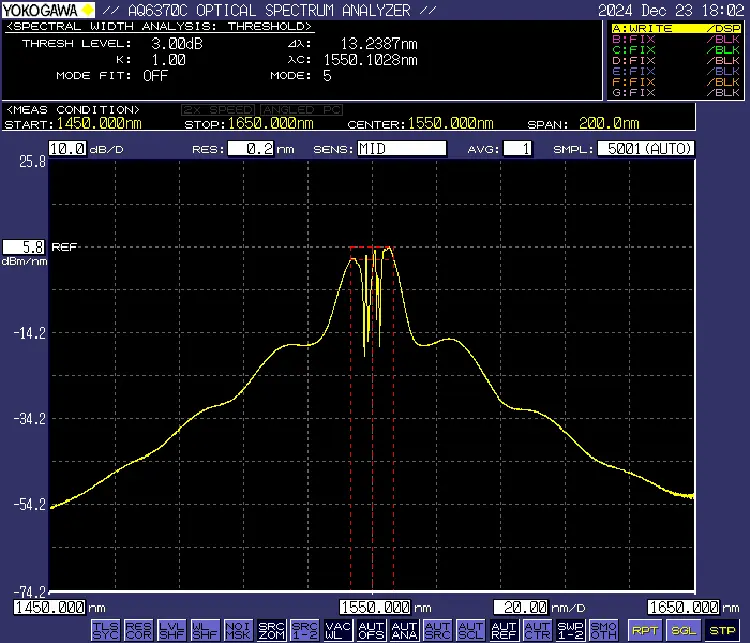Open the SENS MID sensitivity field
Screen dimensions: 750x643
click(402, 148)
